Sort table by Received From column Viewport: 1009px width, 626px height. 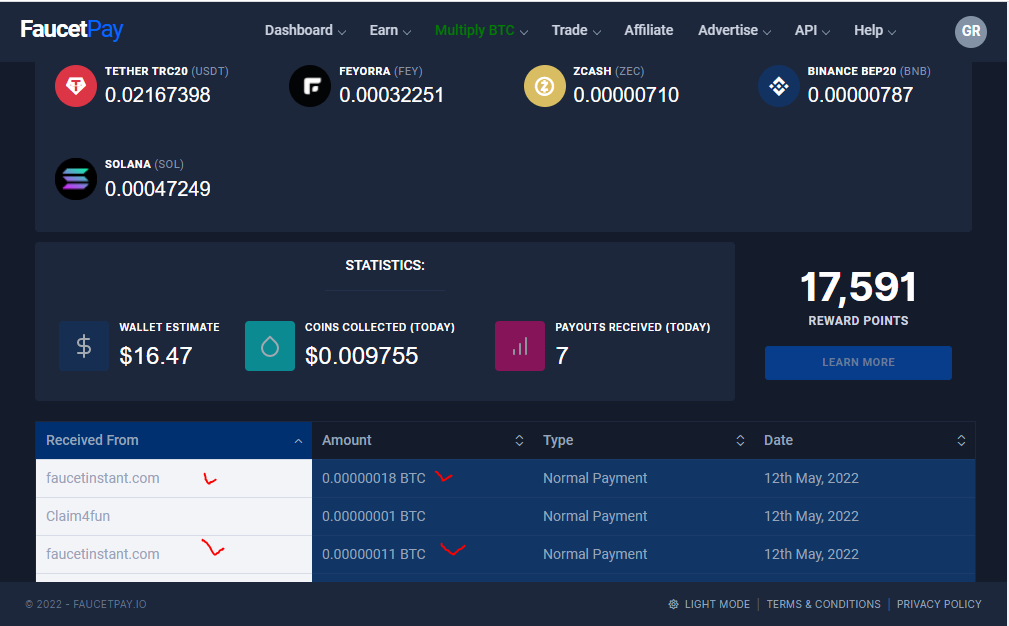pyautogui.click(x=174, y=440)
